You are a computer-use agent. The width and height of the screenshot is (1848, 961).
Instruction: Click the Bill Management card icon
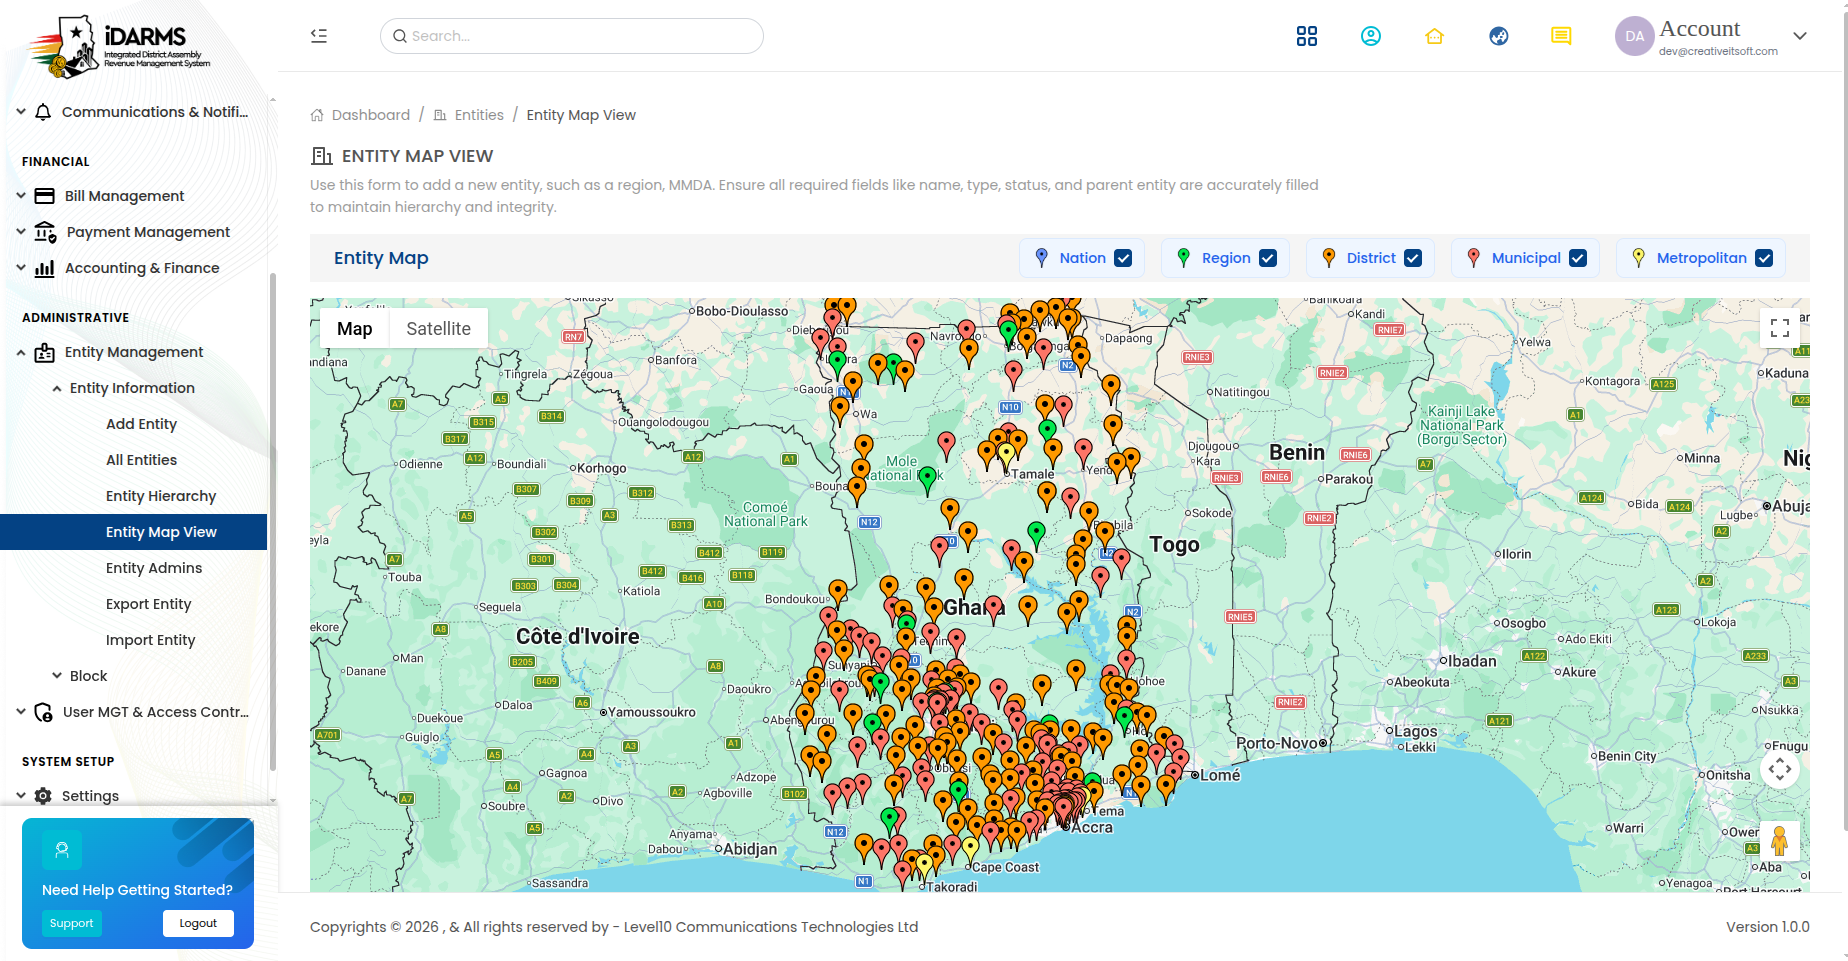point(45,196)
